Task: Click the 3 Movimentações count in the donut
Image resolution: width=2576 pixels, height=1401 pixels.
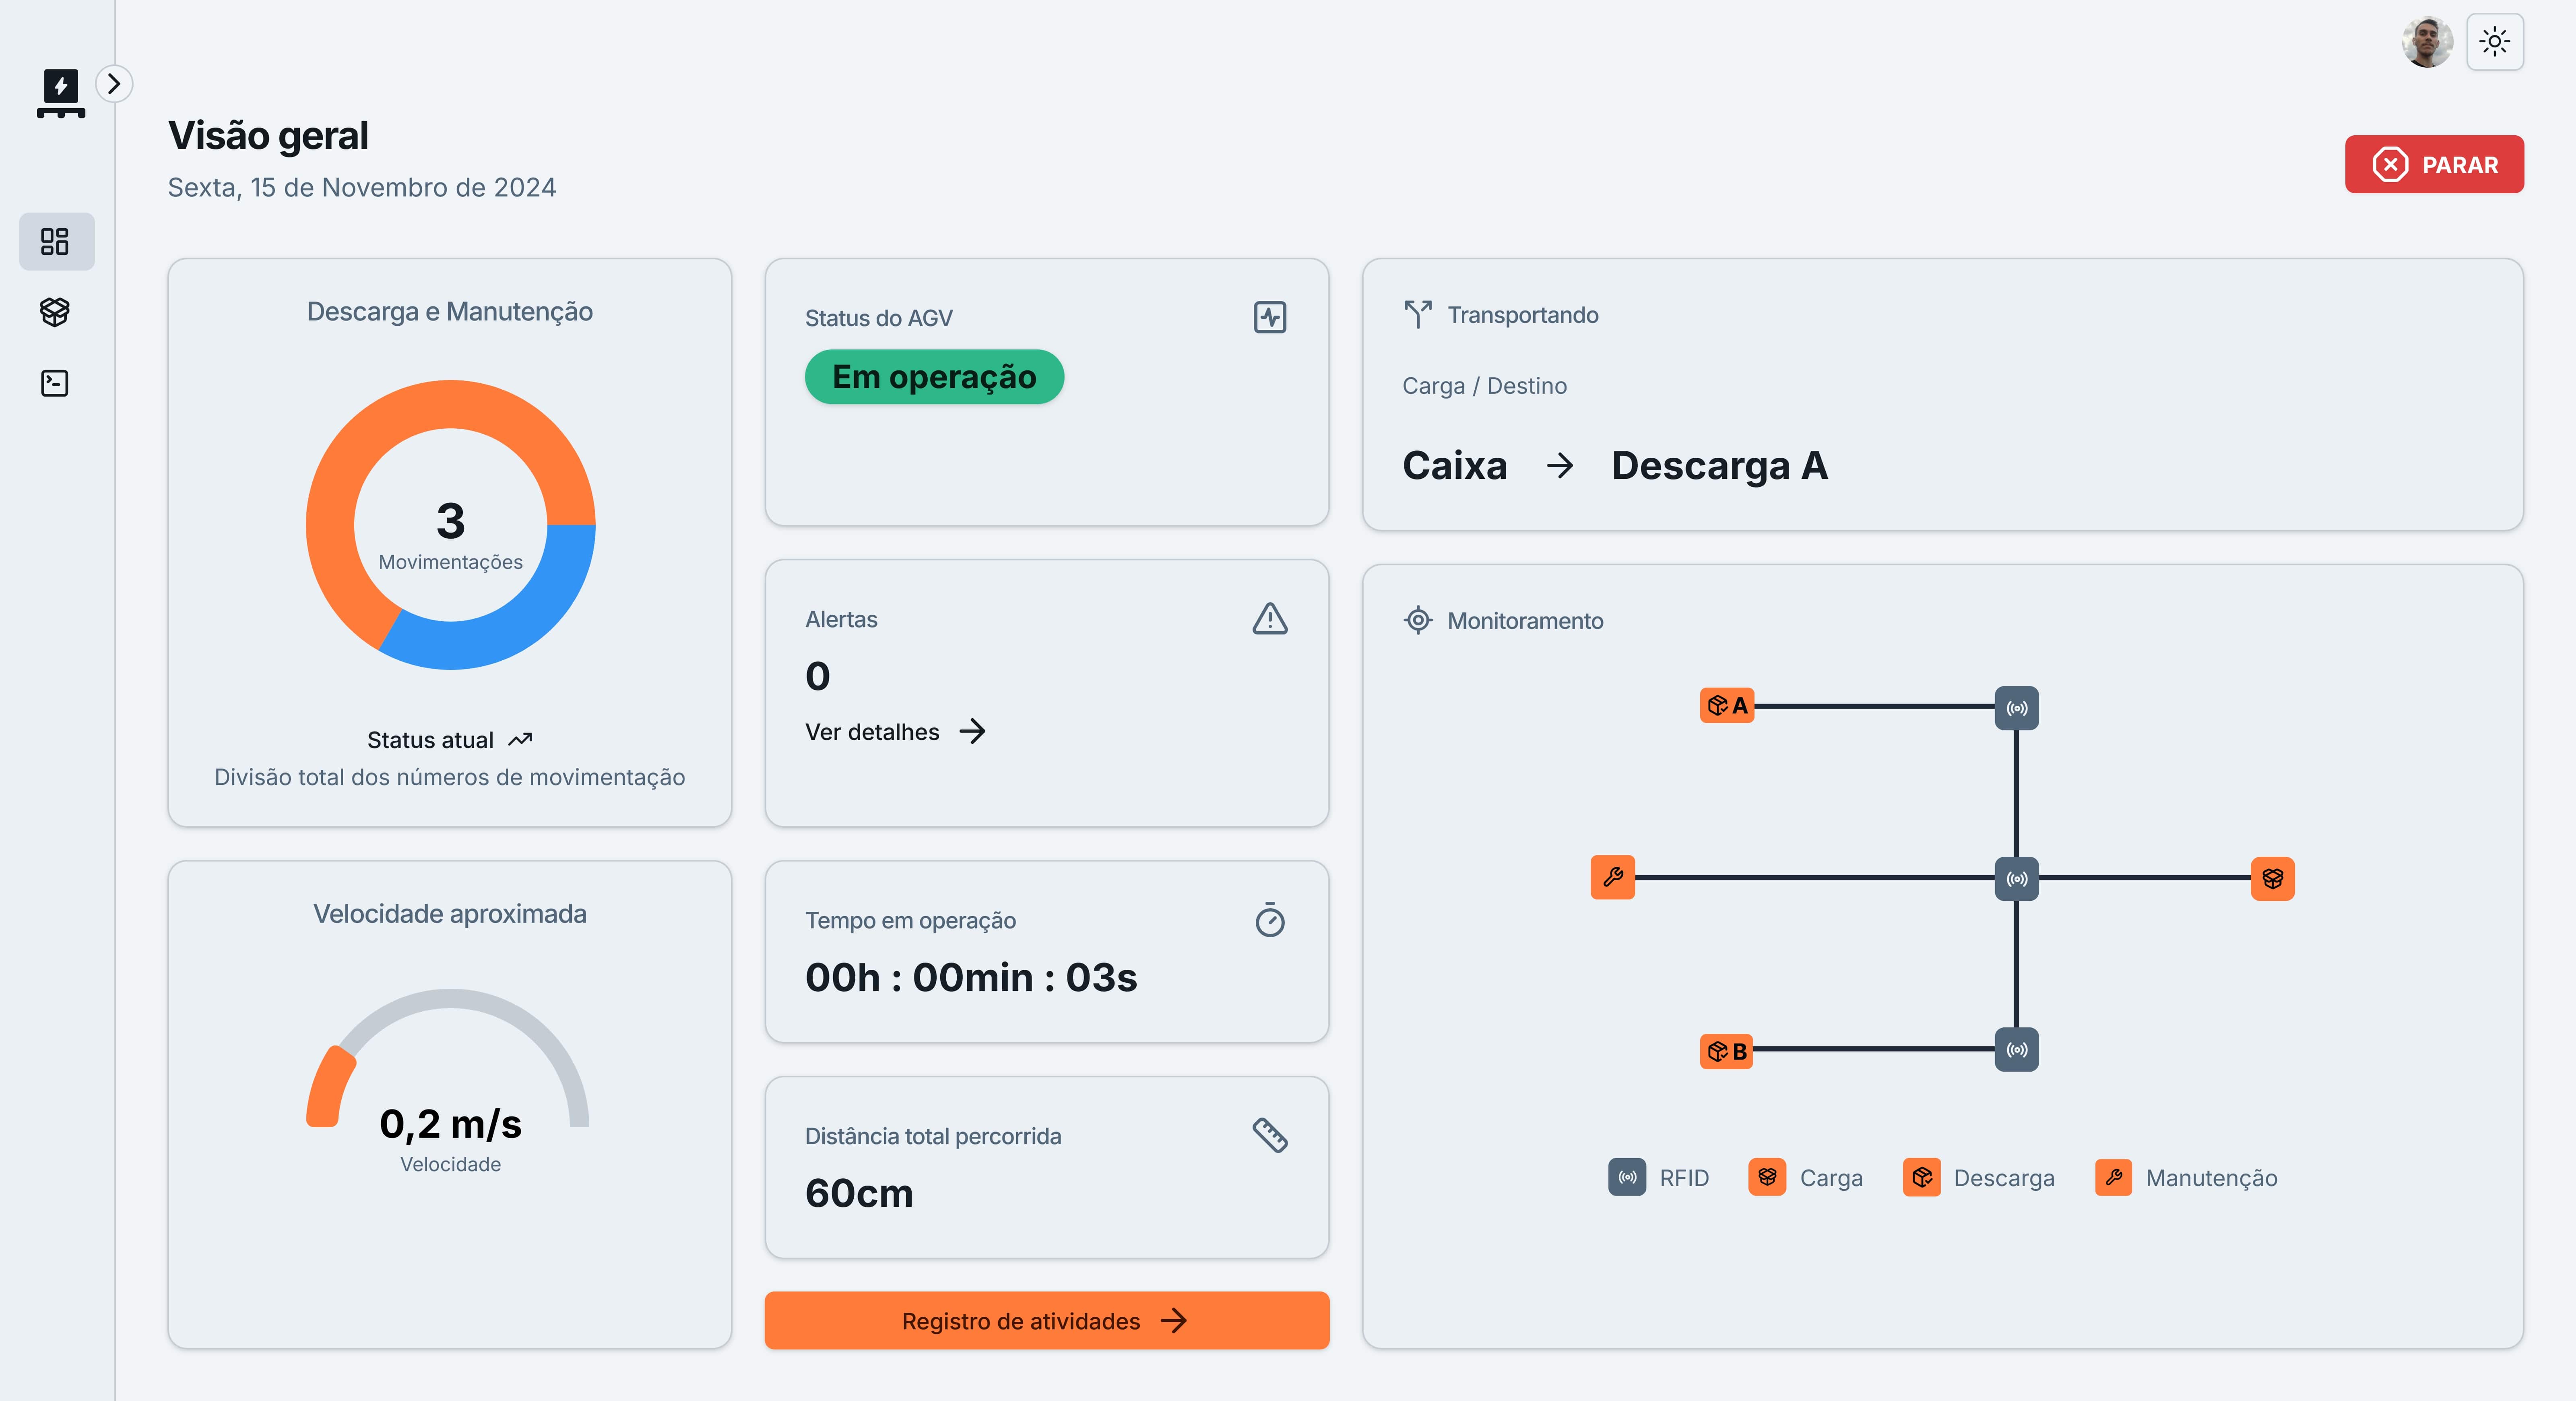Action: (450, 535)
